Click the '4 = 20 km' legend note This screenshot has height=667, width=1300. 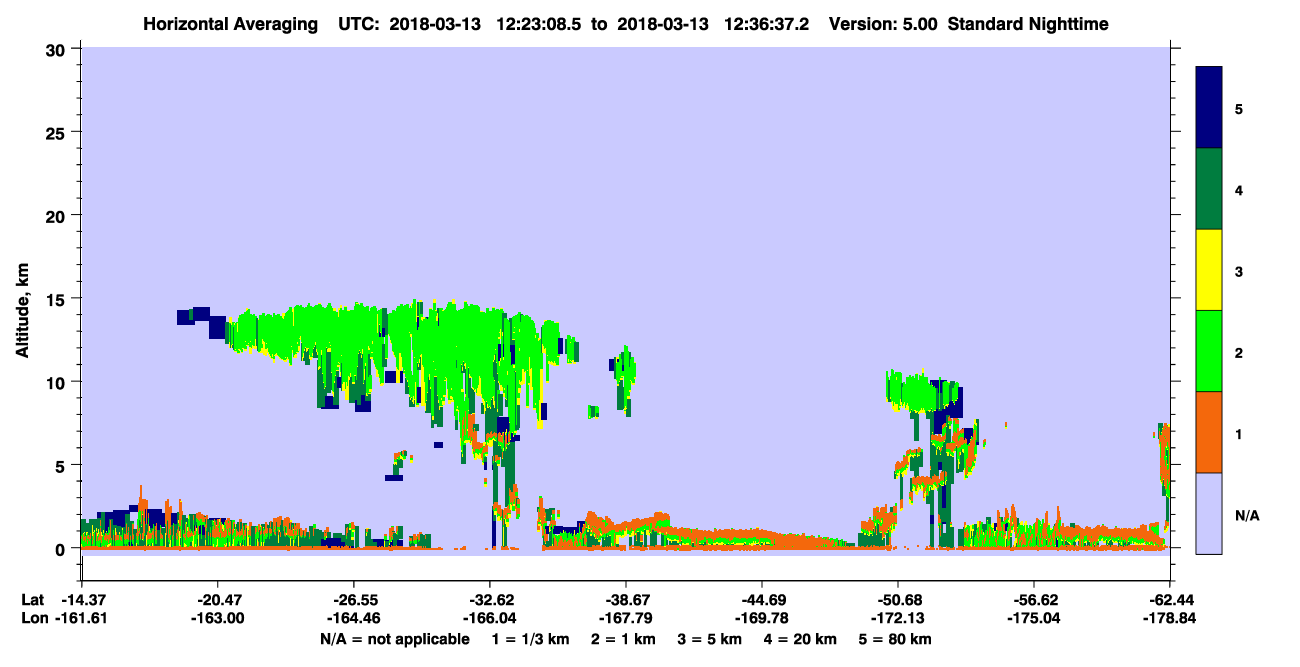[x=800, y=639]
